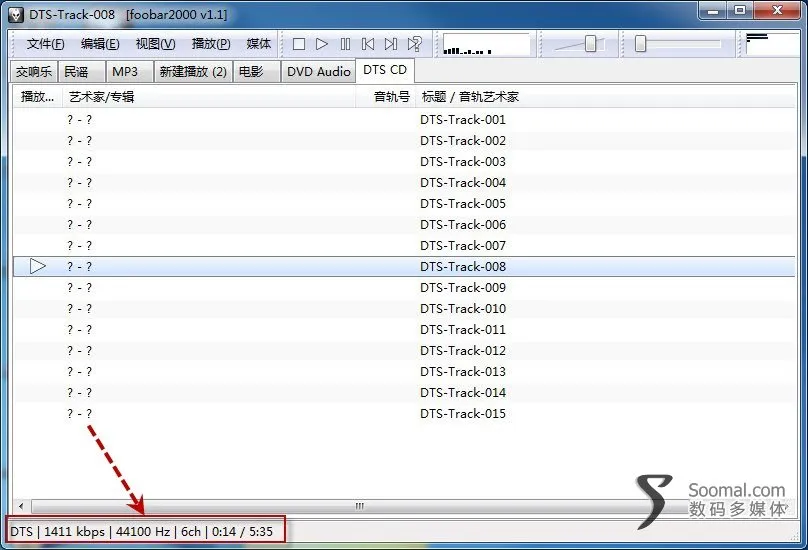
Task: Click the seek bar handle
Action: [x=640, y=44]
